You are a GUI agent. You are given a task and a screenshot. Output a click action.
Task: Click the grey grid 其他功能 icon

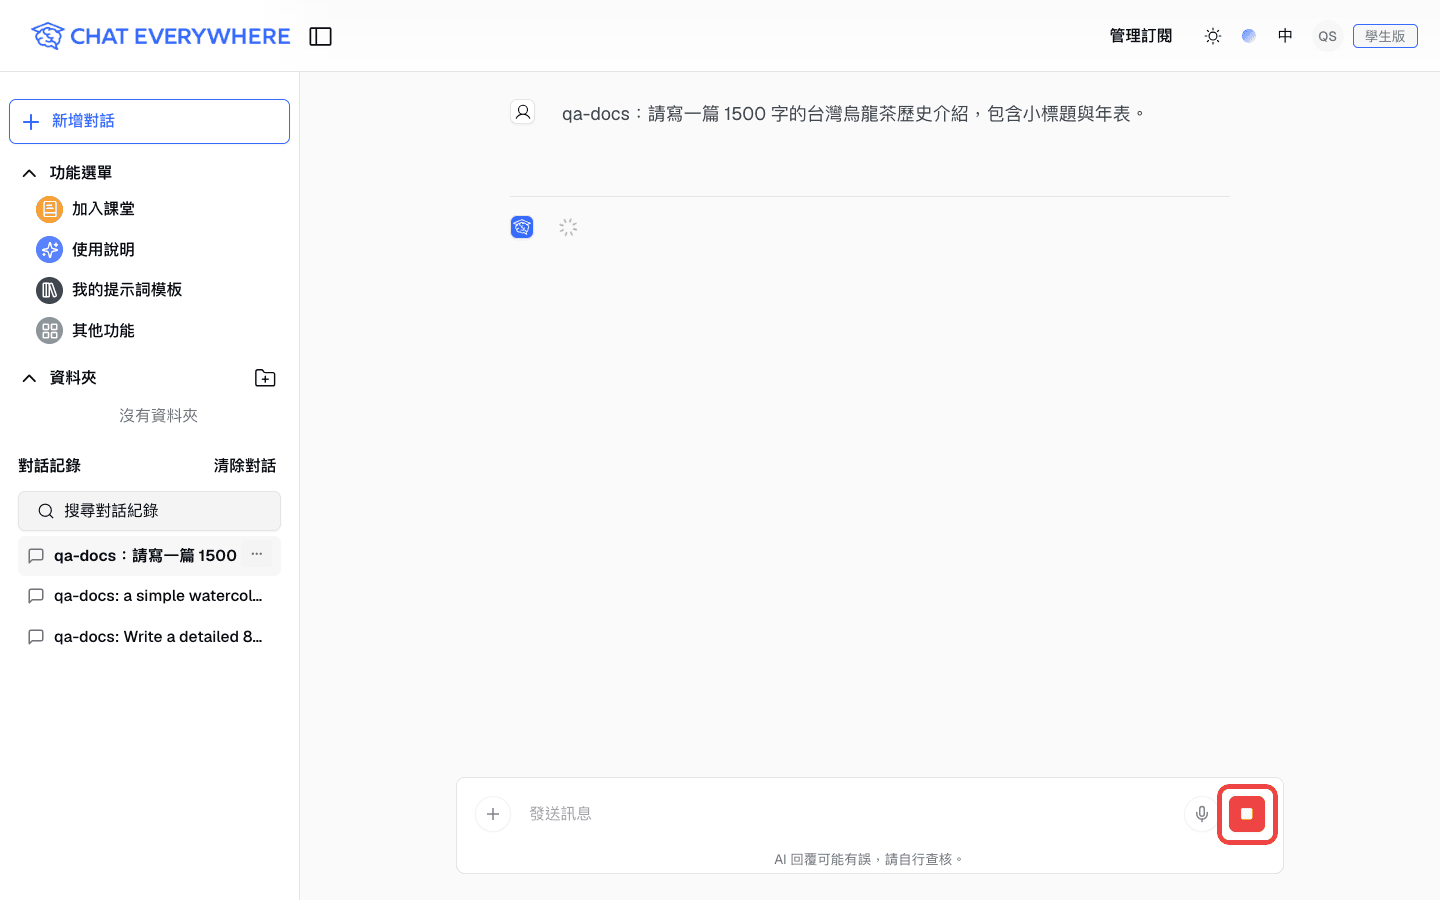click(x=49, y=331)
